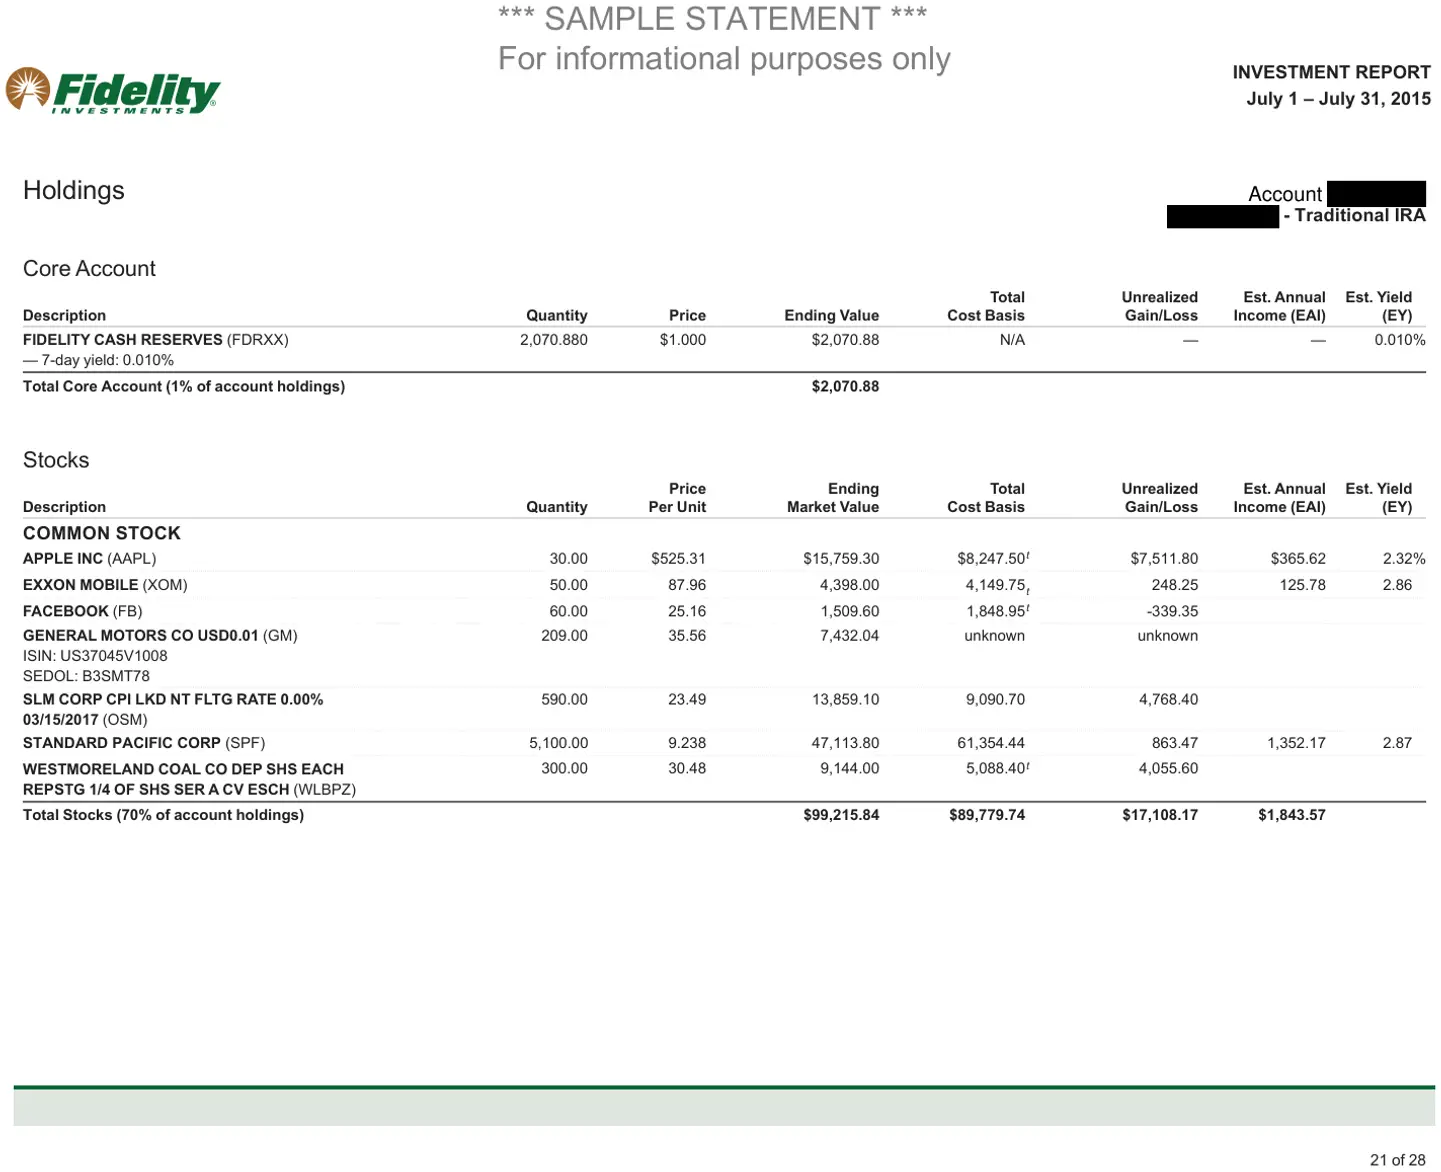Click the date range July 1 – July 31, 2015

(x=1338, y=98)
